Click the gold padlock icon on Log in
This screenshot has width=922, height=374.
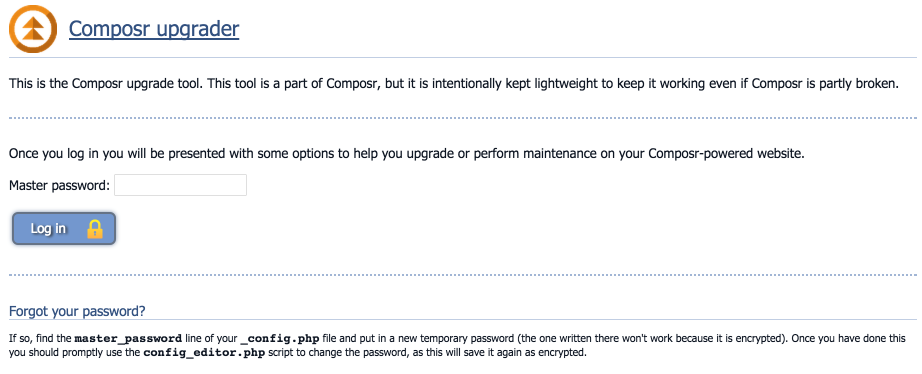(95, 229)
